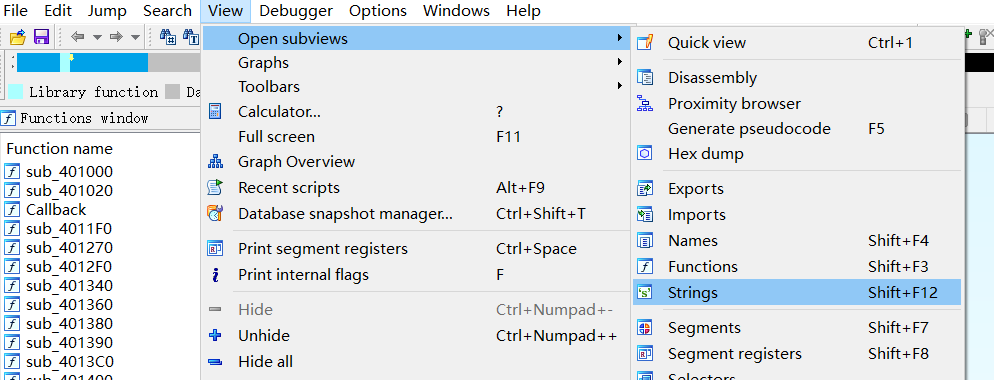Image resolution: width=994 pixels, height=380 pixels.
Task: Click the blue navigation band overview
Action: [82, 63]
